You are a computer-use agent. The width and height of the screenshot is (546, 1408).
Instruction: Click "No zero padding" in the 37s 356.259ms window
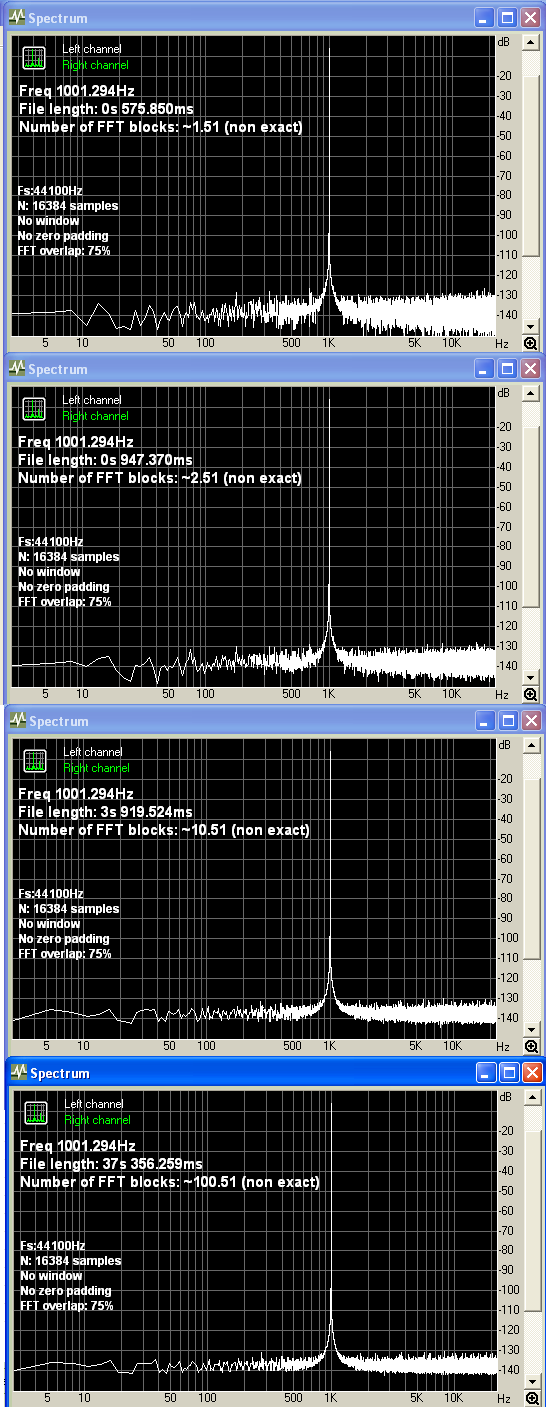[x=65, y=1290]
